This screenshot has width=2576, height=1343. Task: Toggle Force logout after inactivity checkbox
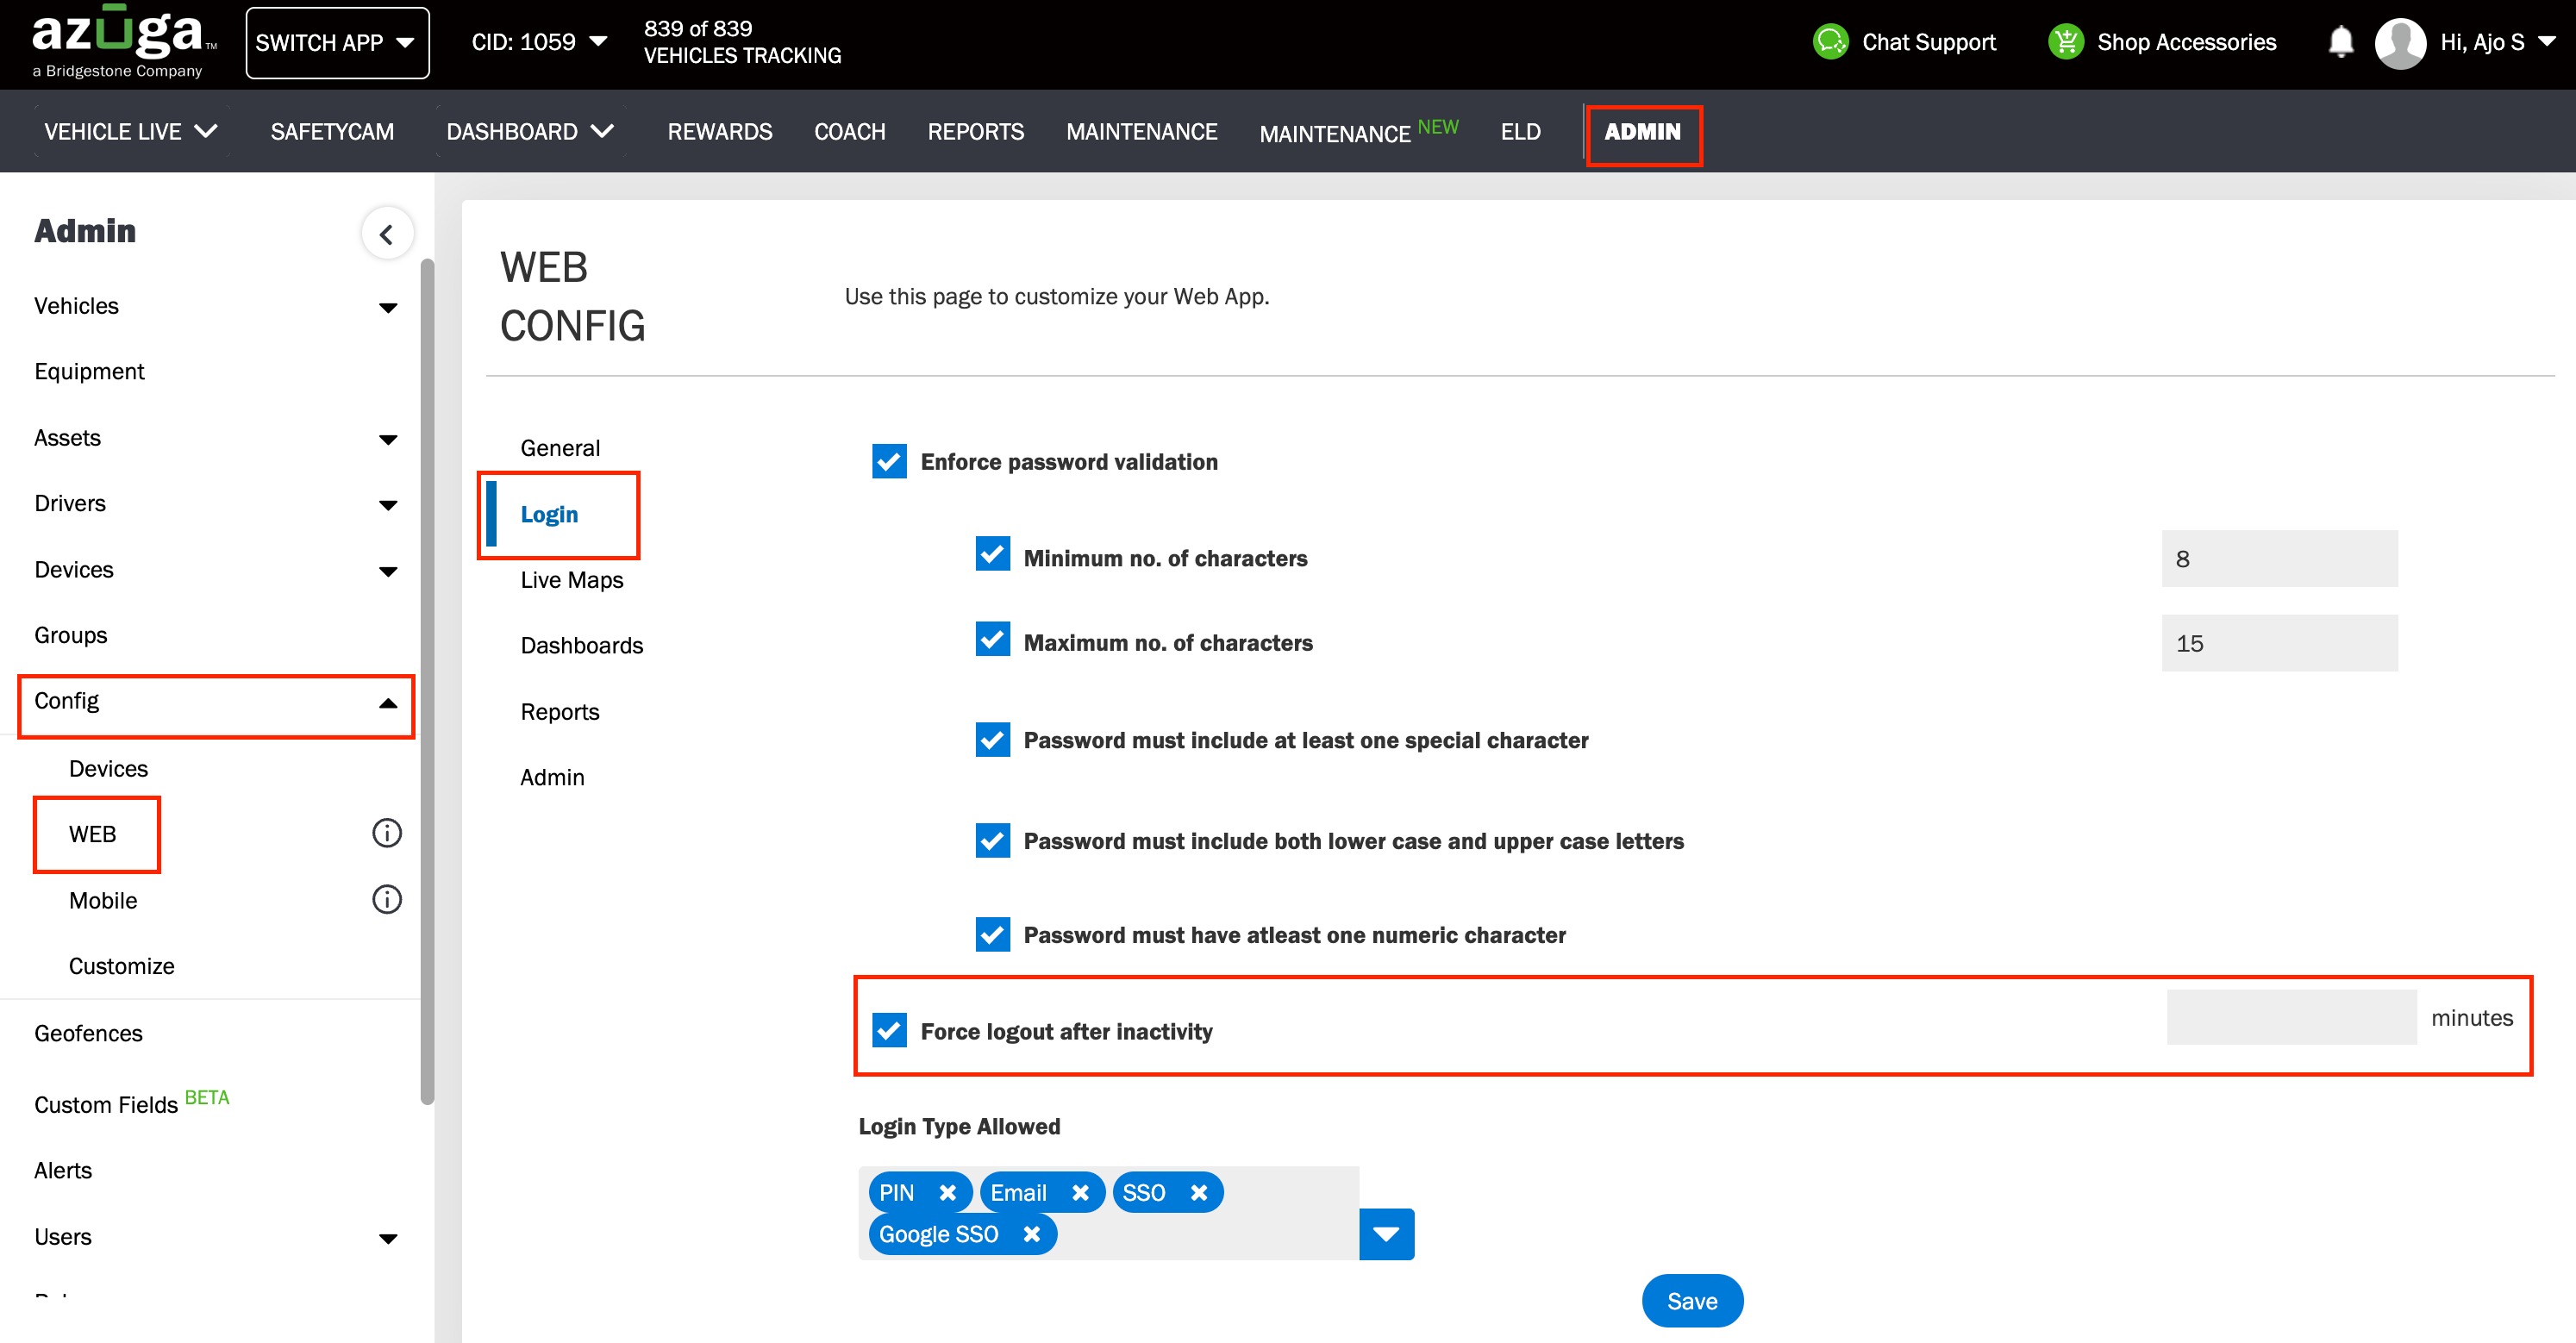pos(889,1030)
